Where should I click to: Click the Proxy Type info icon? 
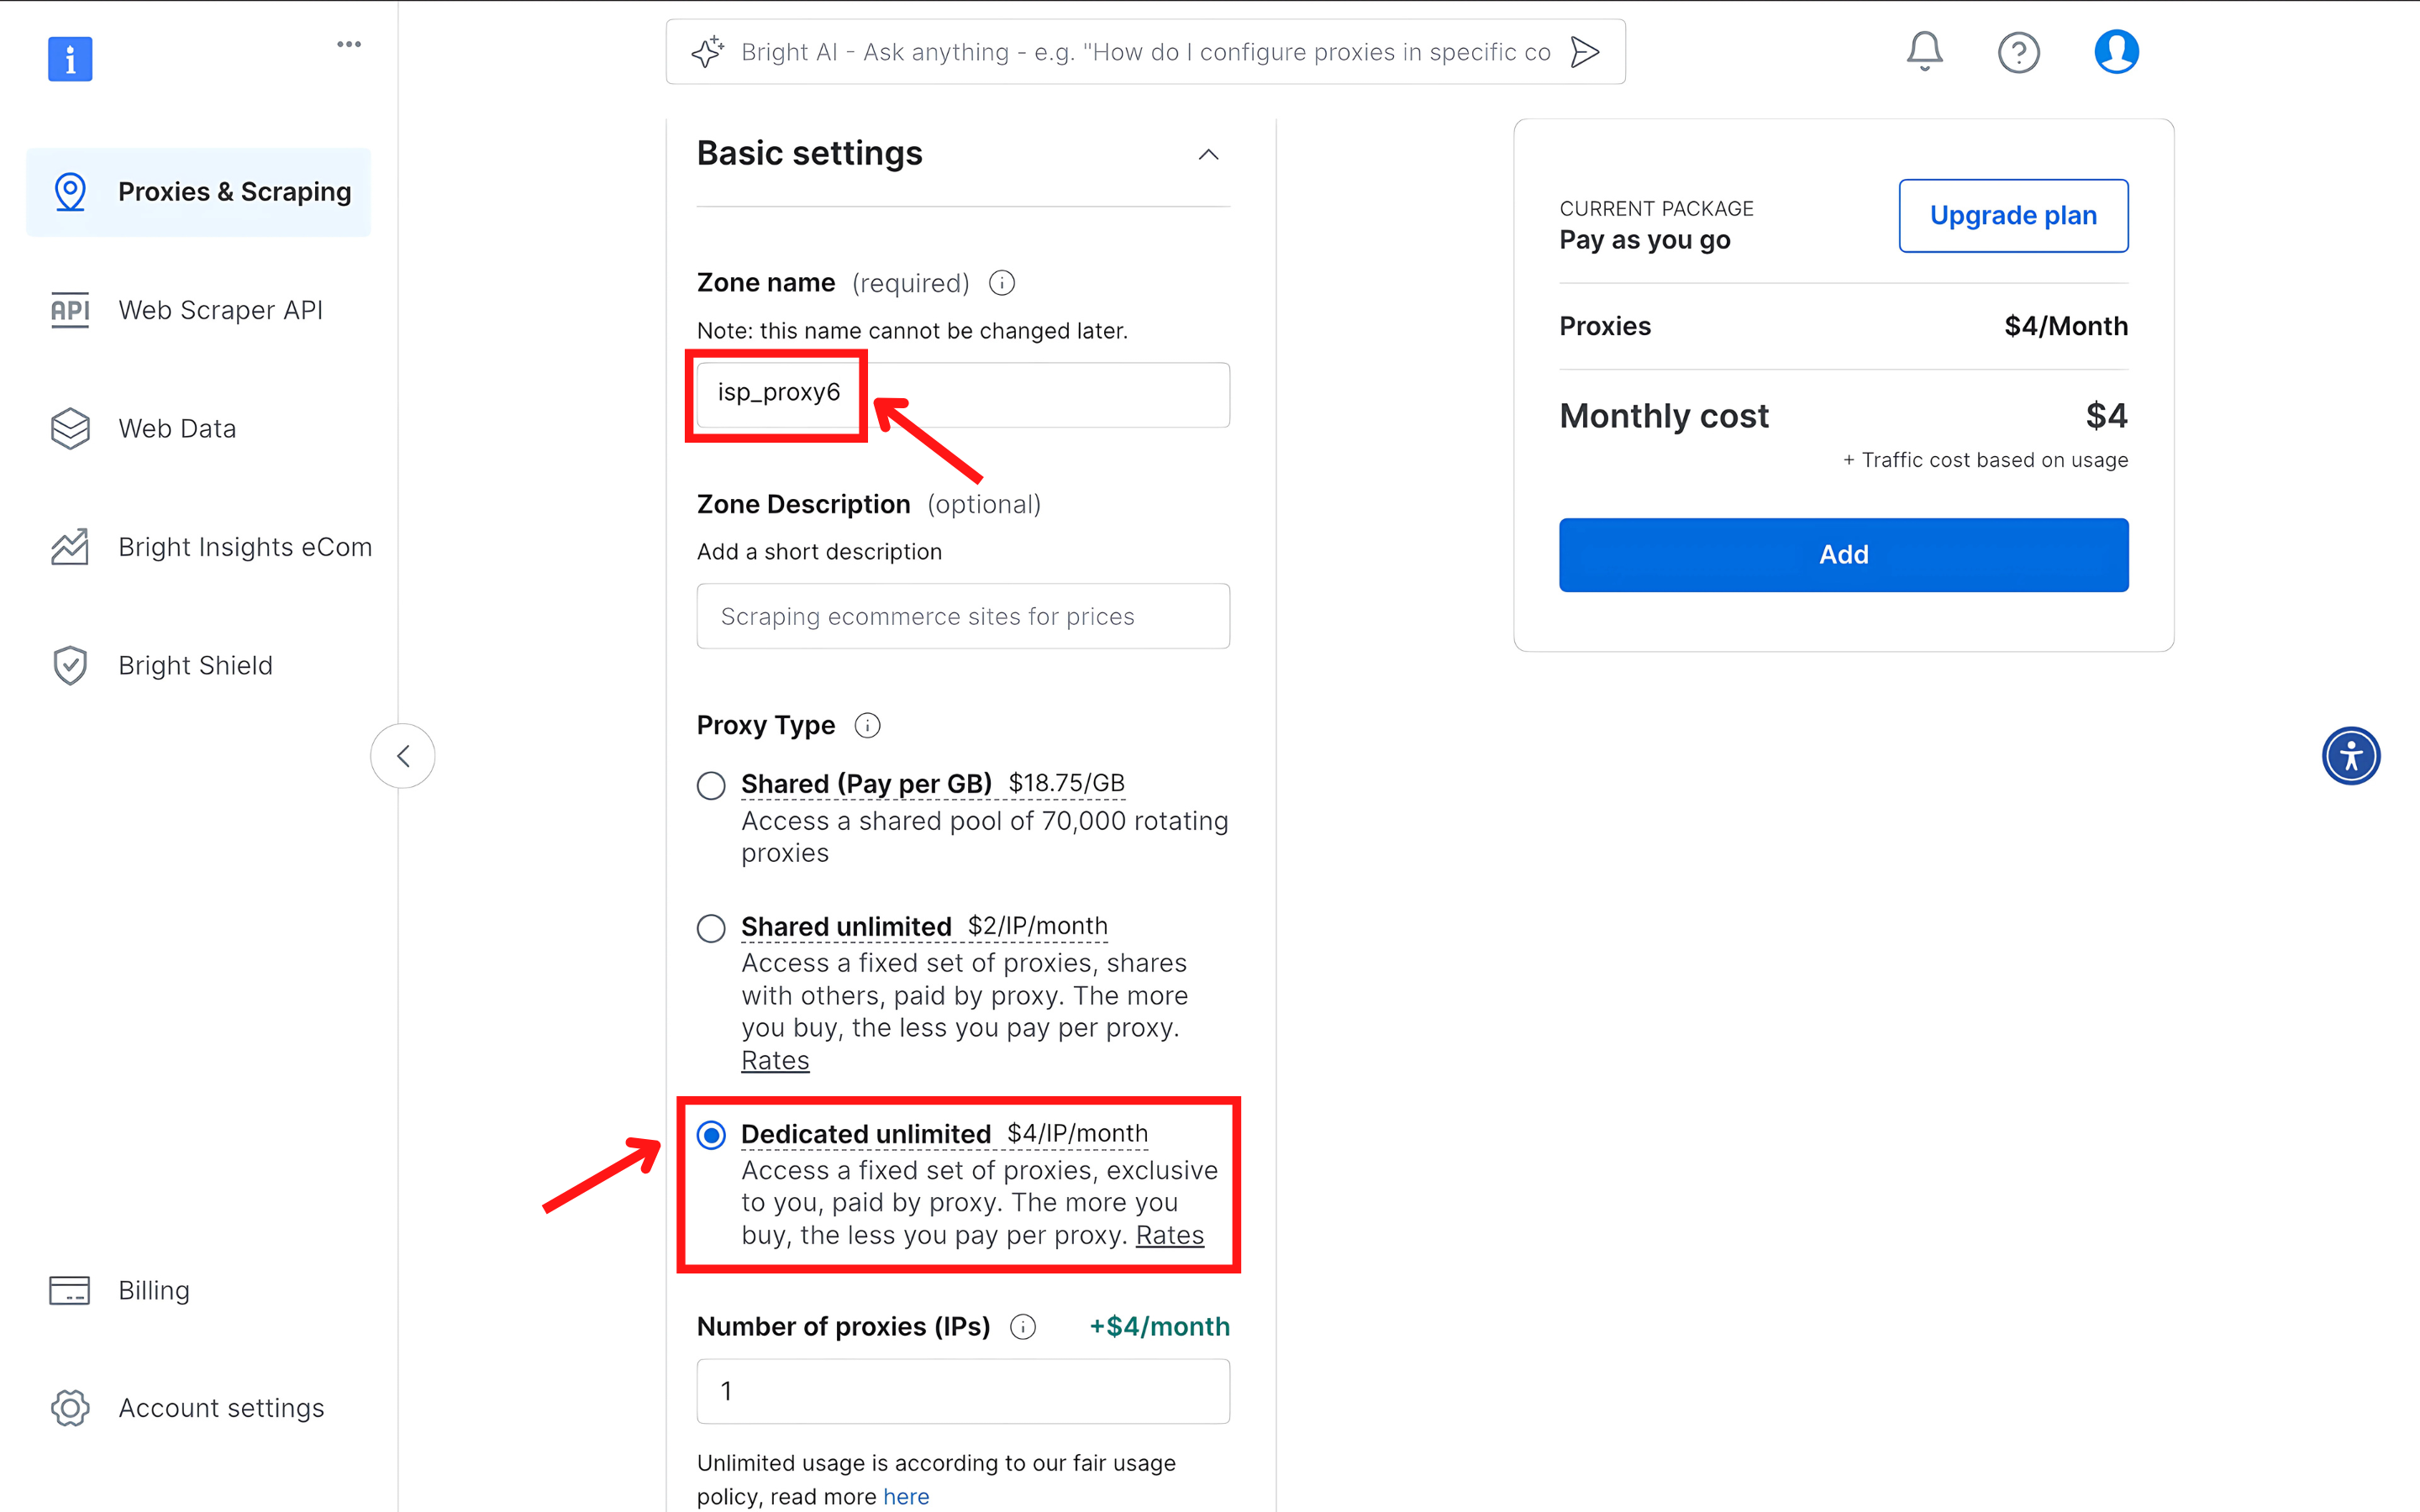[x=867, y=725]
